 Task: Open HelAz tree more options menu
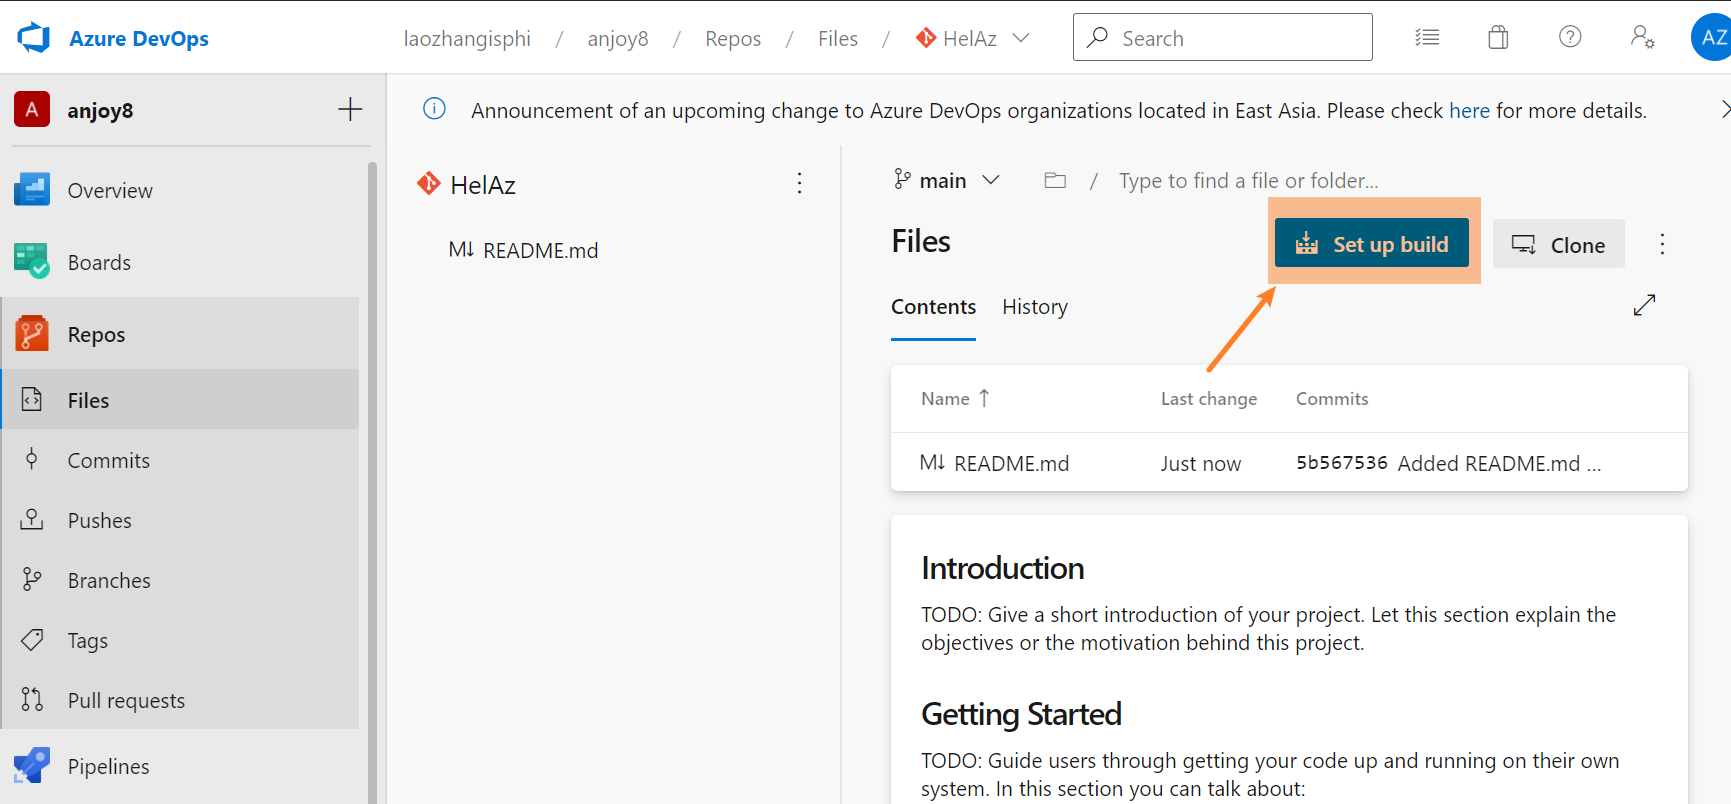click(x=799, y=183)
